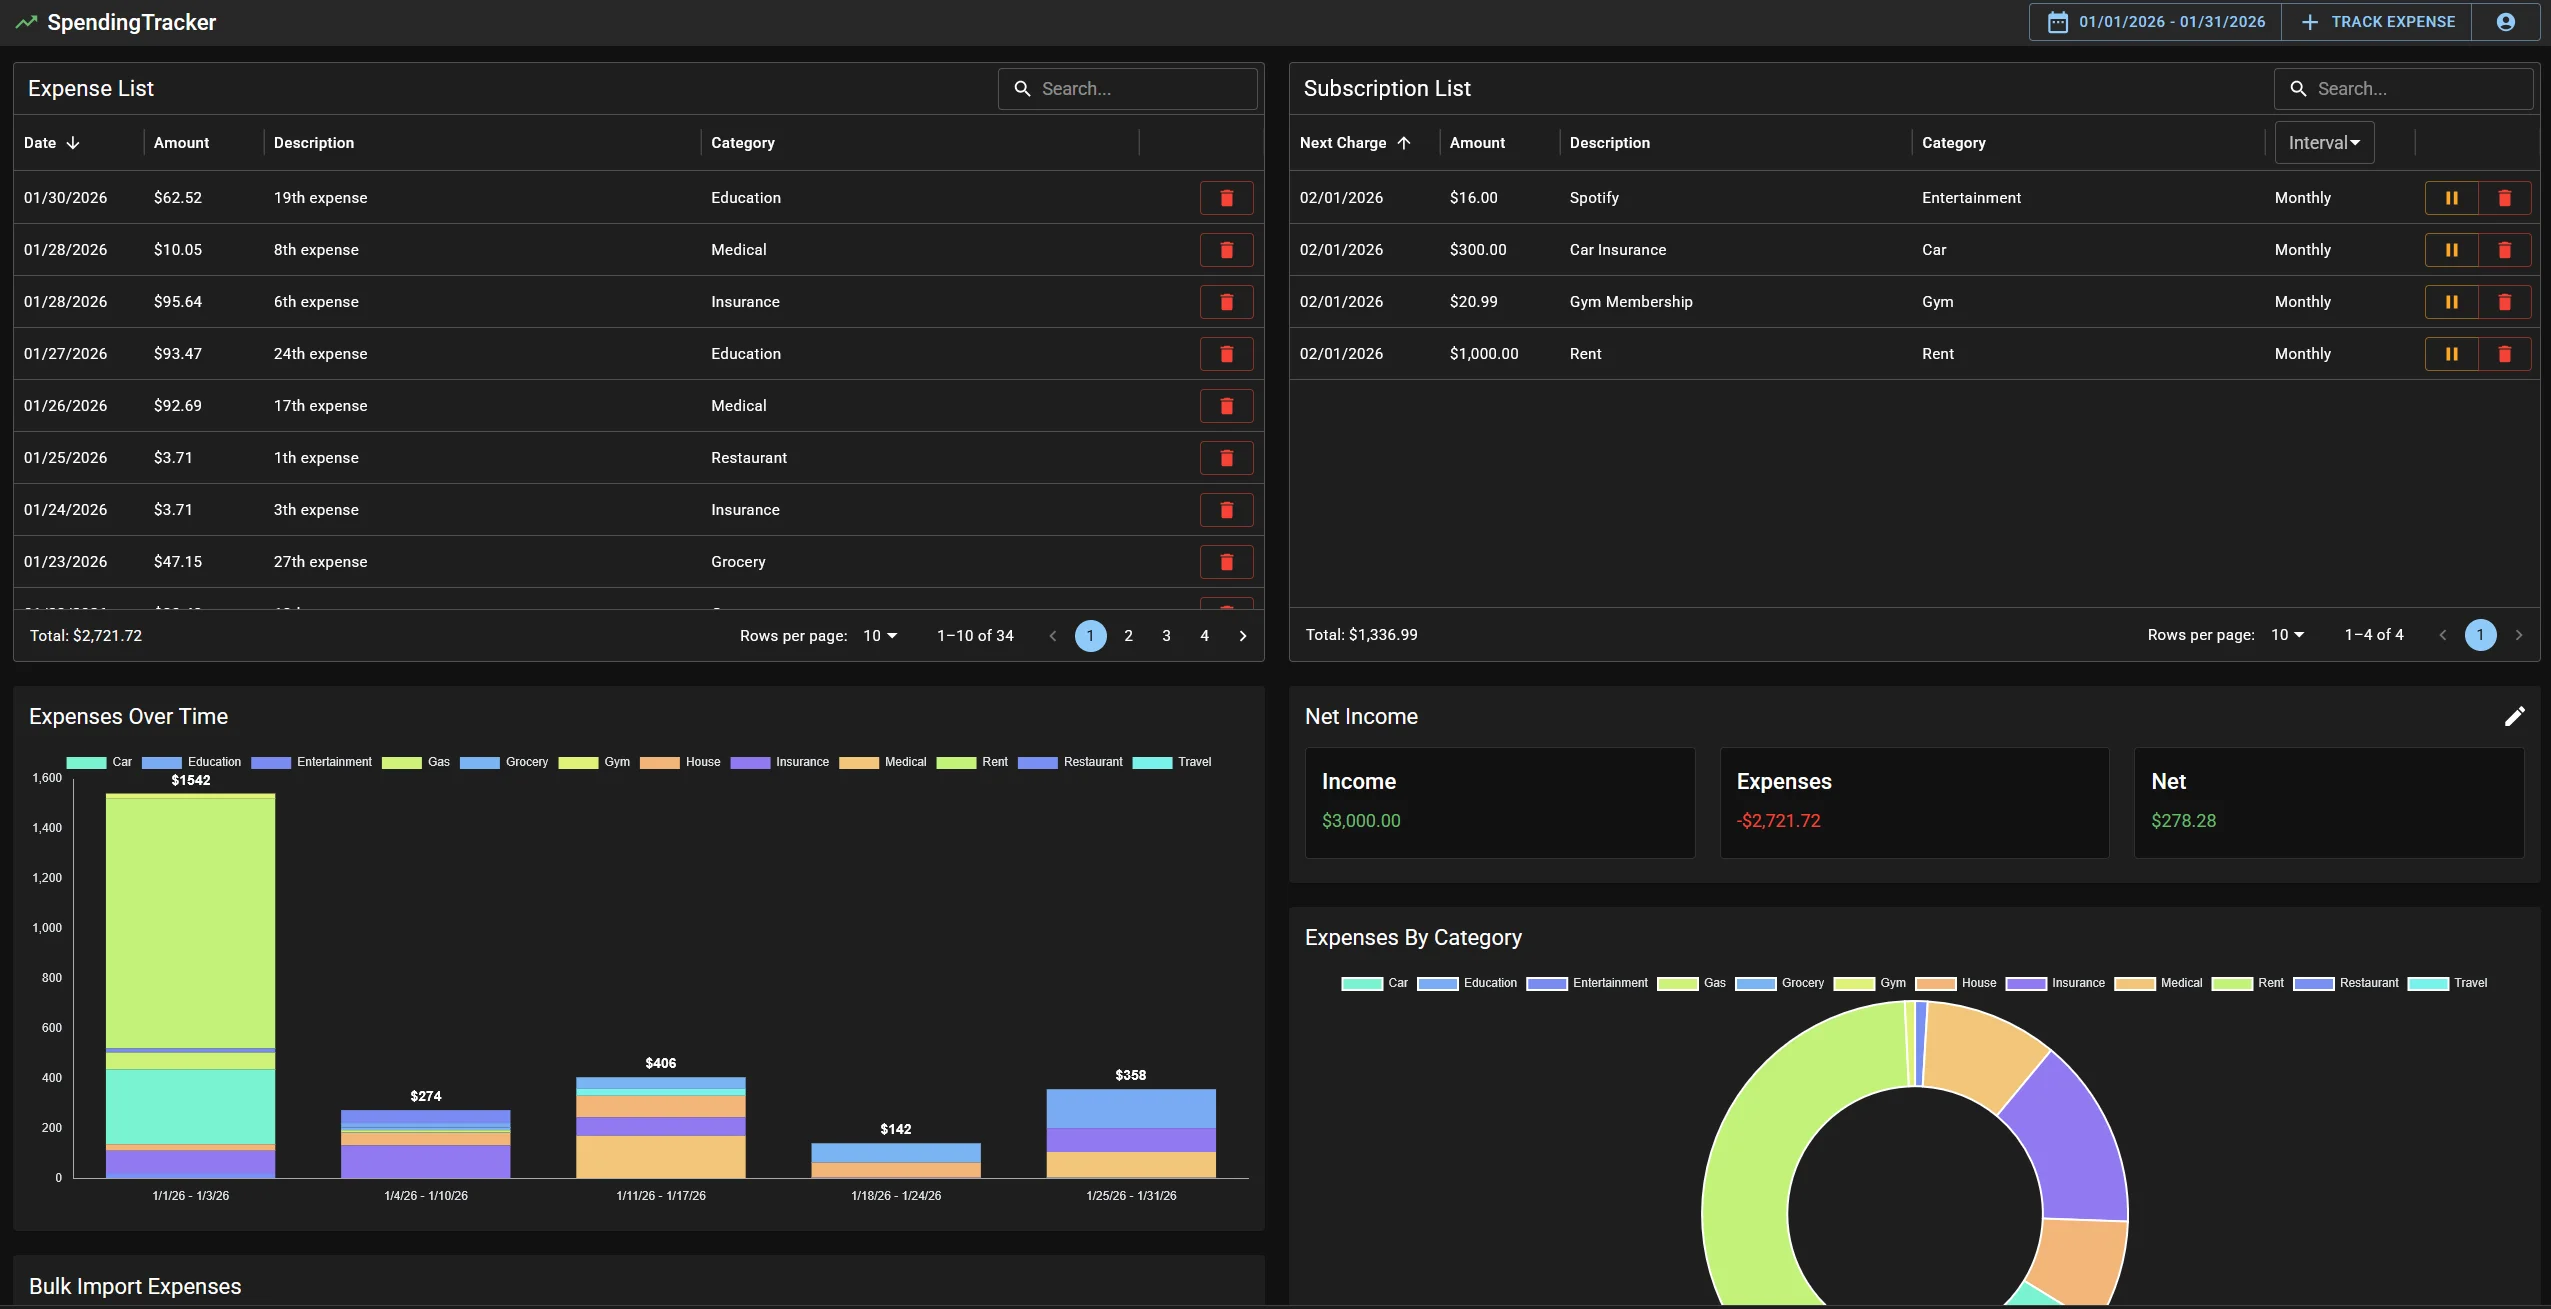Sort subscriptions by Next Charge arrow
This screenshot has height=1309, width=2551.
click(x=1404, y=143)
